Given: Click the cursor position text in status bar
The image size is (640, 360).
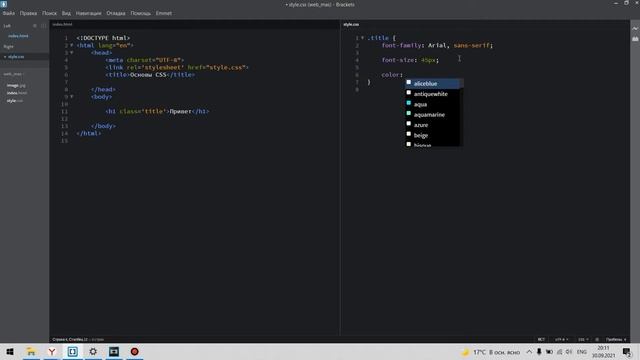Looking at the screenshot, I should [70, 339].
